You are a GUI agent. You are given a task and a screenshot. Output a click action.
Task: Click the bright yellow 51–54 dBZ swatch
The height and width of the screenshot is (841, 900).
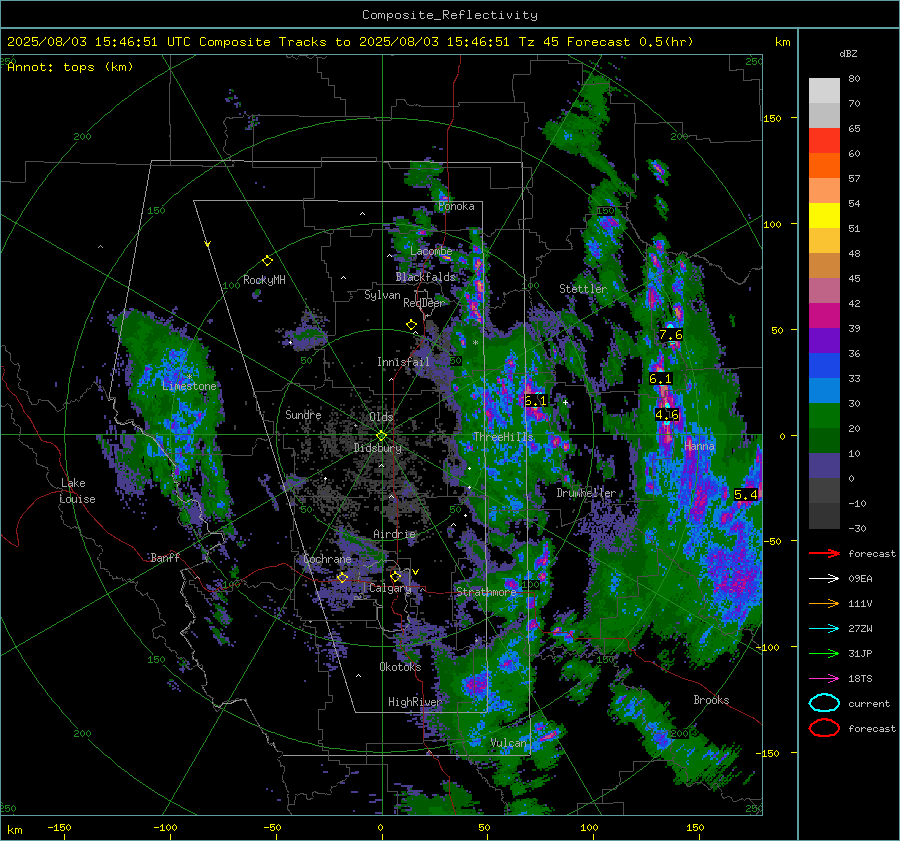click(824, 216)
